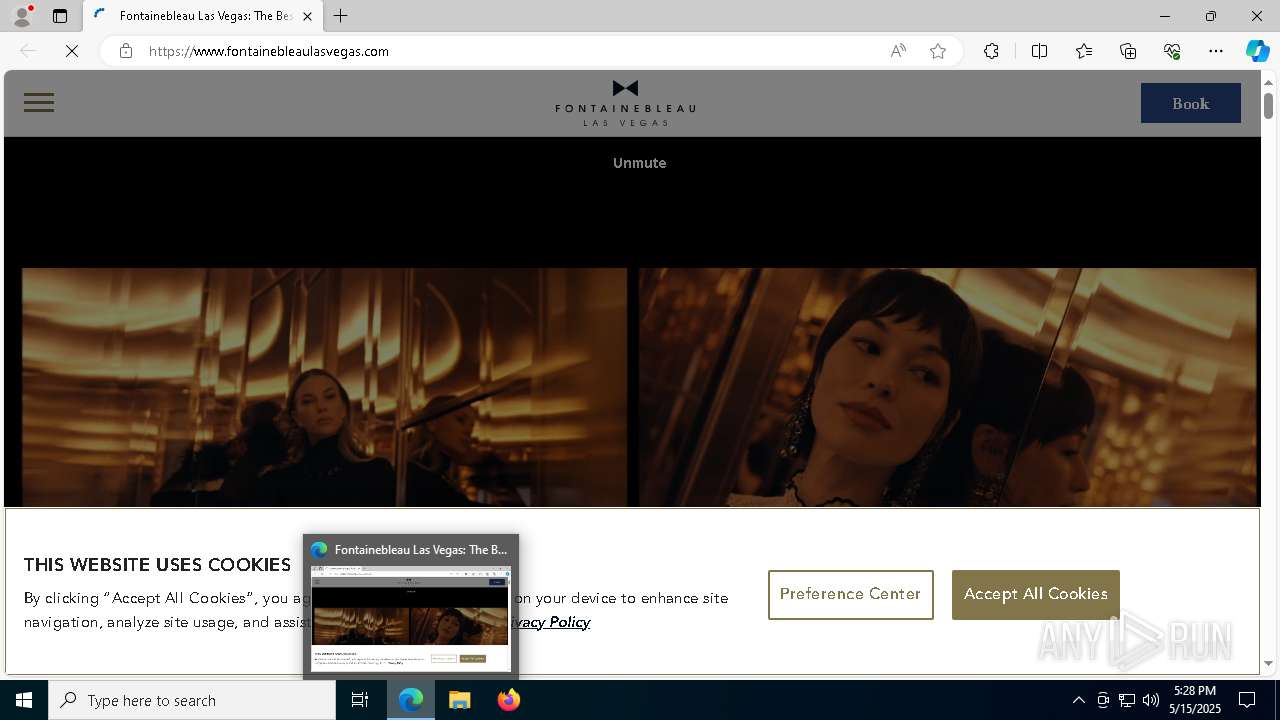Screen dimensions: 1280x720
Task: Open the volume control
Action: [1151, 700]
